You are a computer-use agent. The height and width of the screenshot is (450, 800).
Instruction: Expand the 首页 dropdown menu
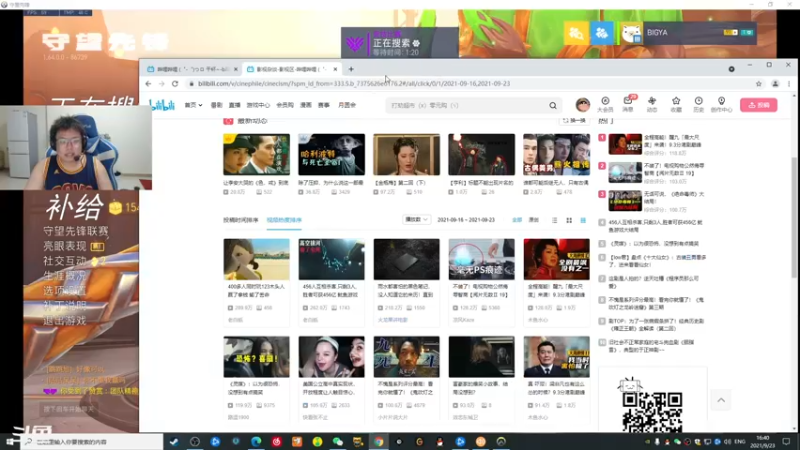193,105
